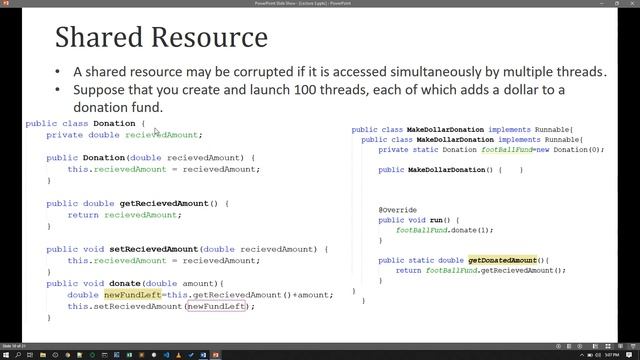This screenshot has height=360, width=640.
Task: Go to previous slide using status bar arrow
Action: point(558,346)
